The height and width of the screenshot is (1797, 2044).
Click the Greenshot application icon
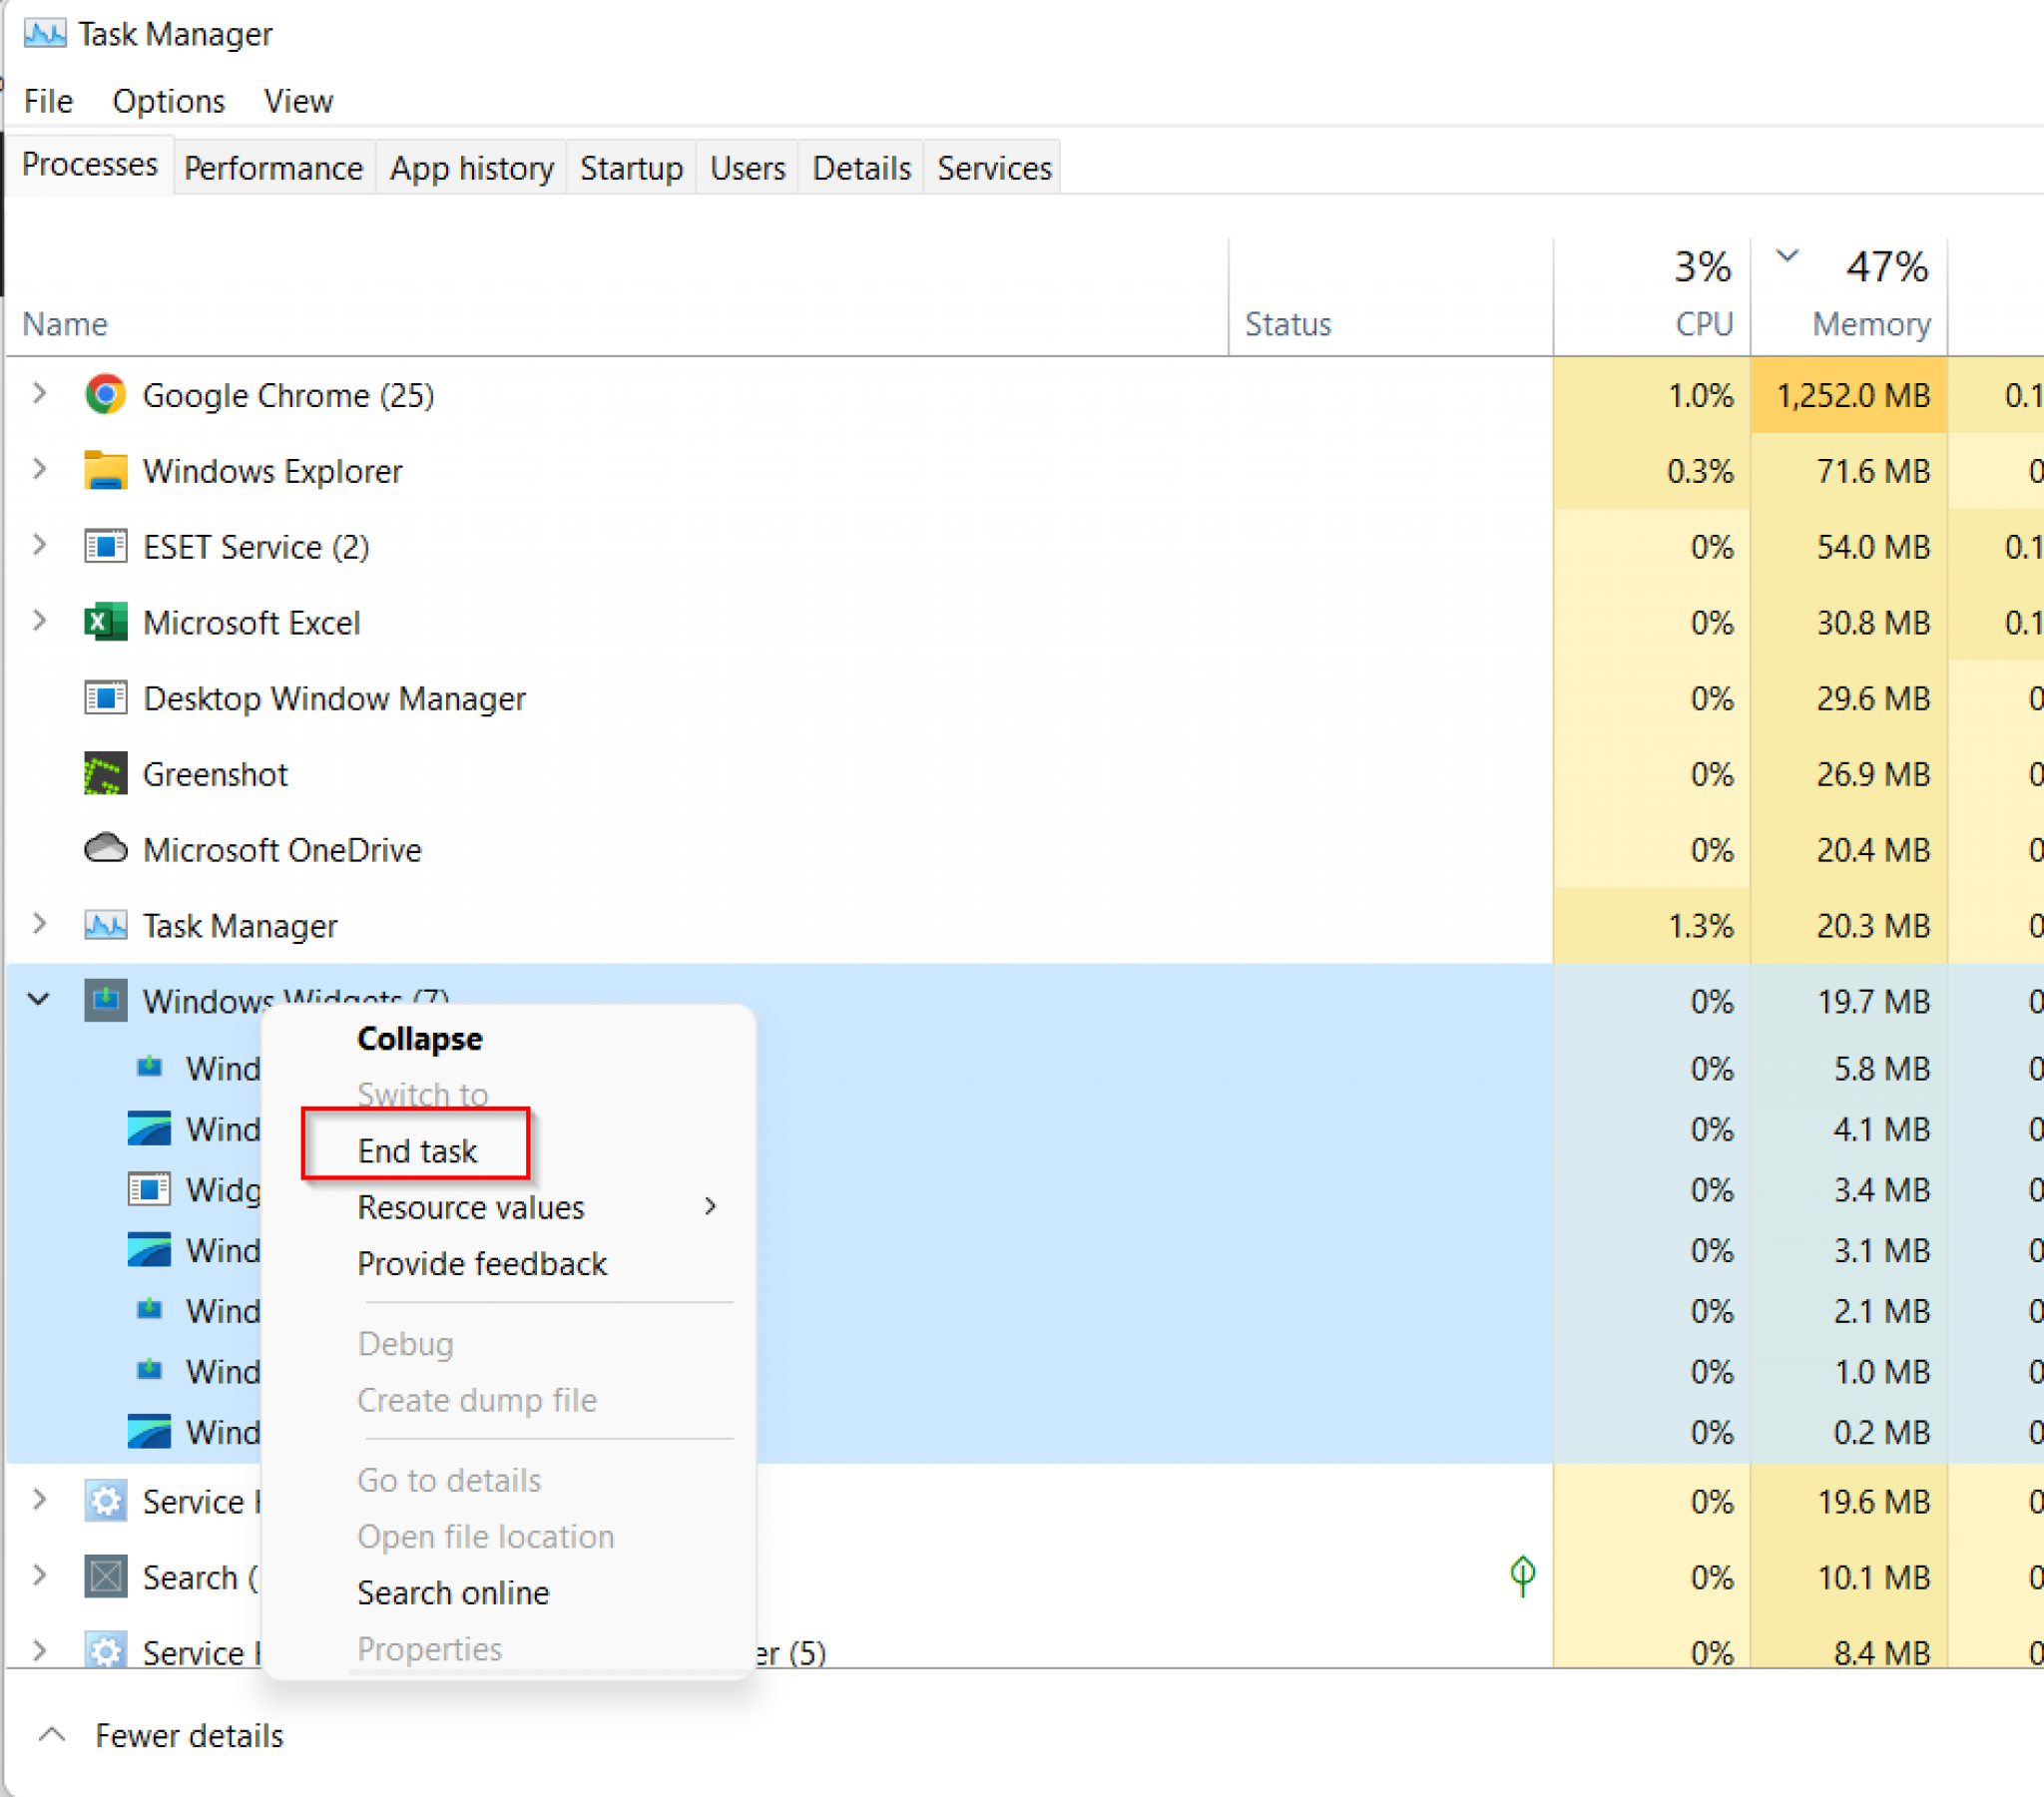pyautogui.click(x=105, y=774)
